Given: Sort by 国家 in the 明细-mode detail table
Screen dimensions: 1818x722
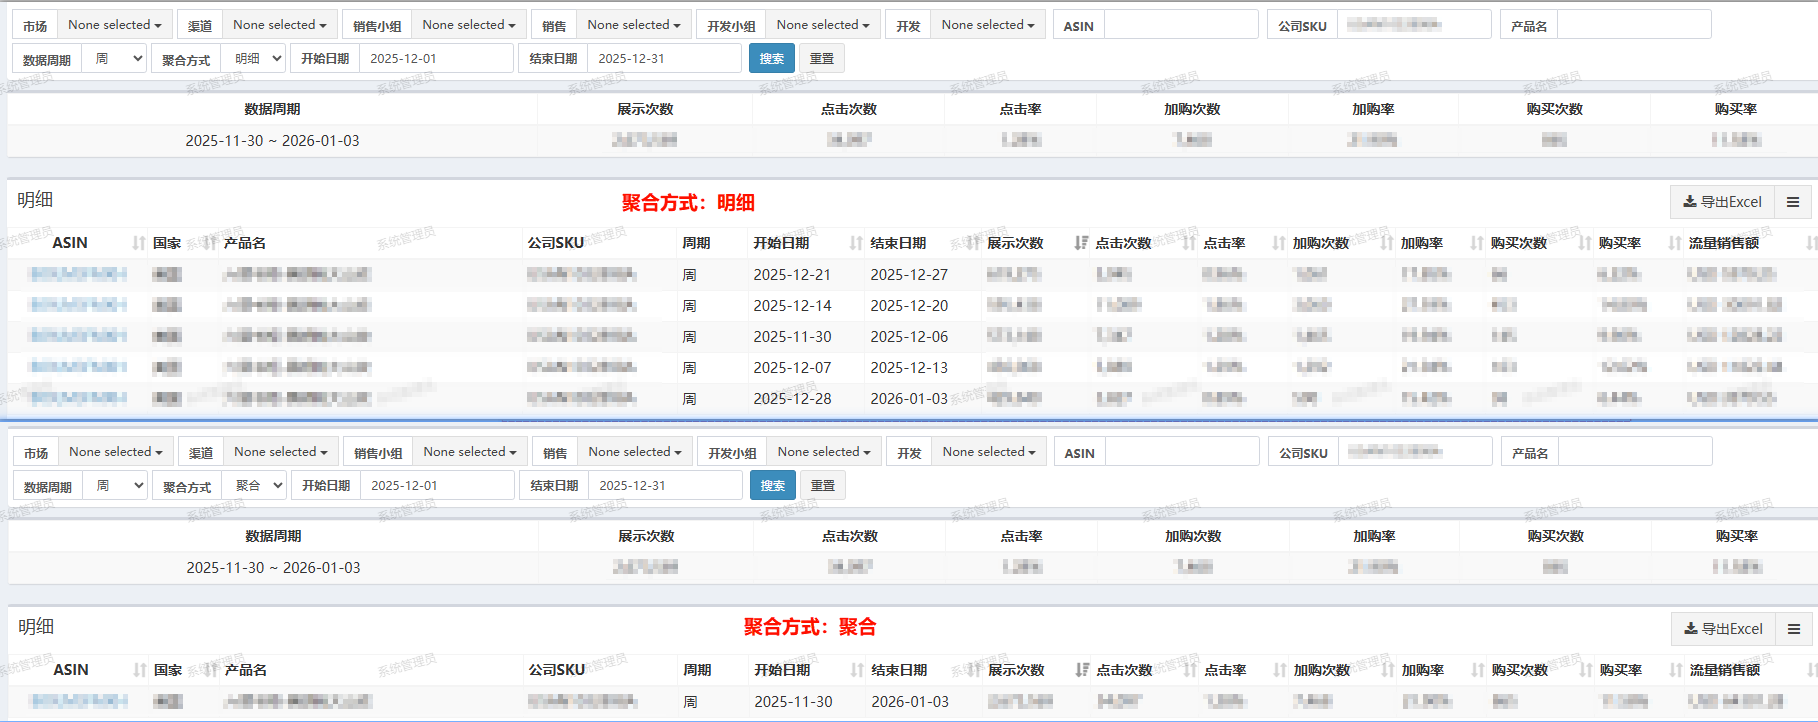Looking at the screenshot, I should click(x=210, y=243).
